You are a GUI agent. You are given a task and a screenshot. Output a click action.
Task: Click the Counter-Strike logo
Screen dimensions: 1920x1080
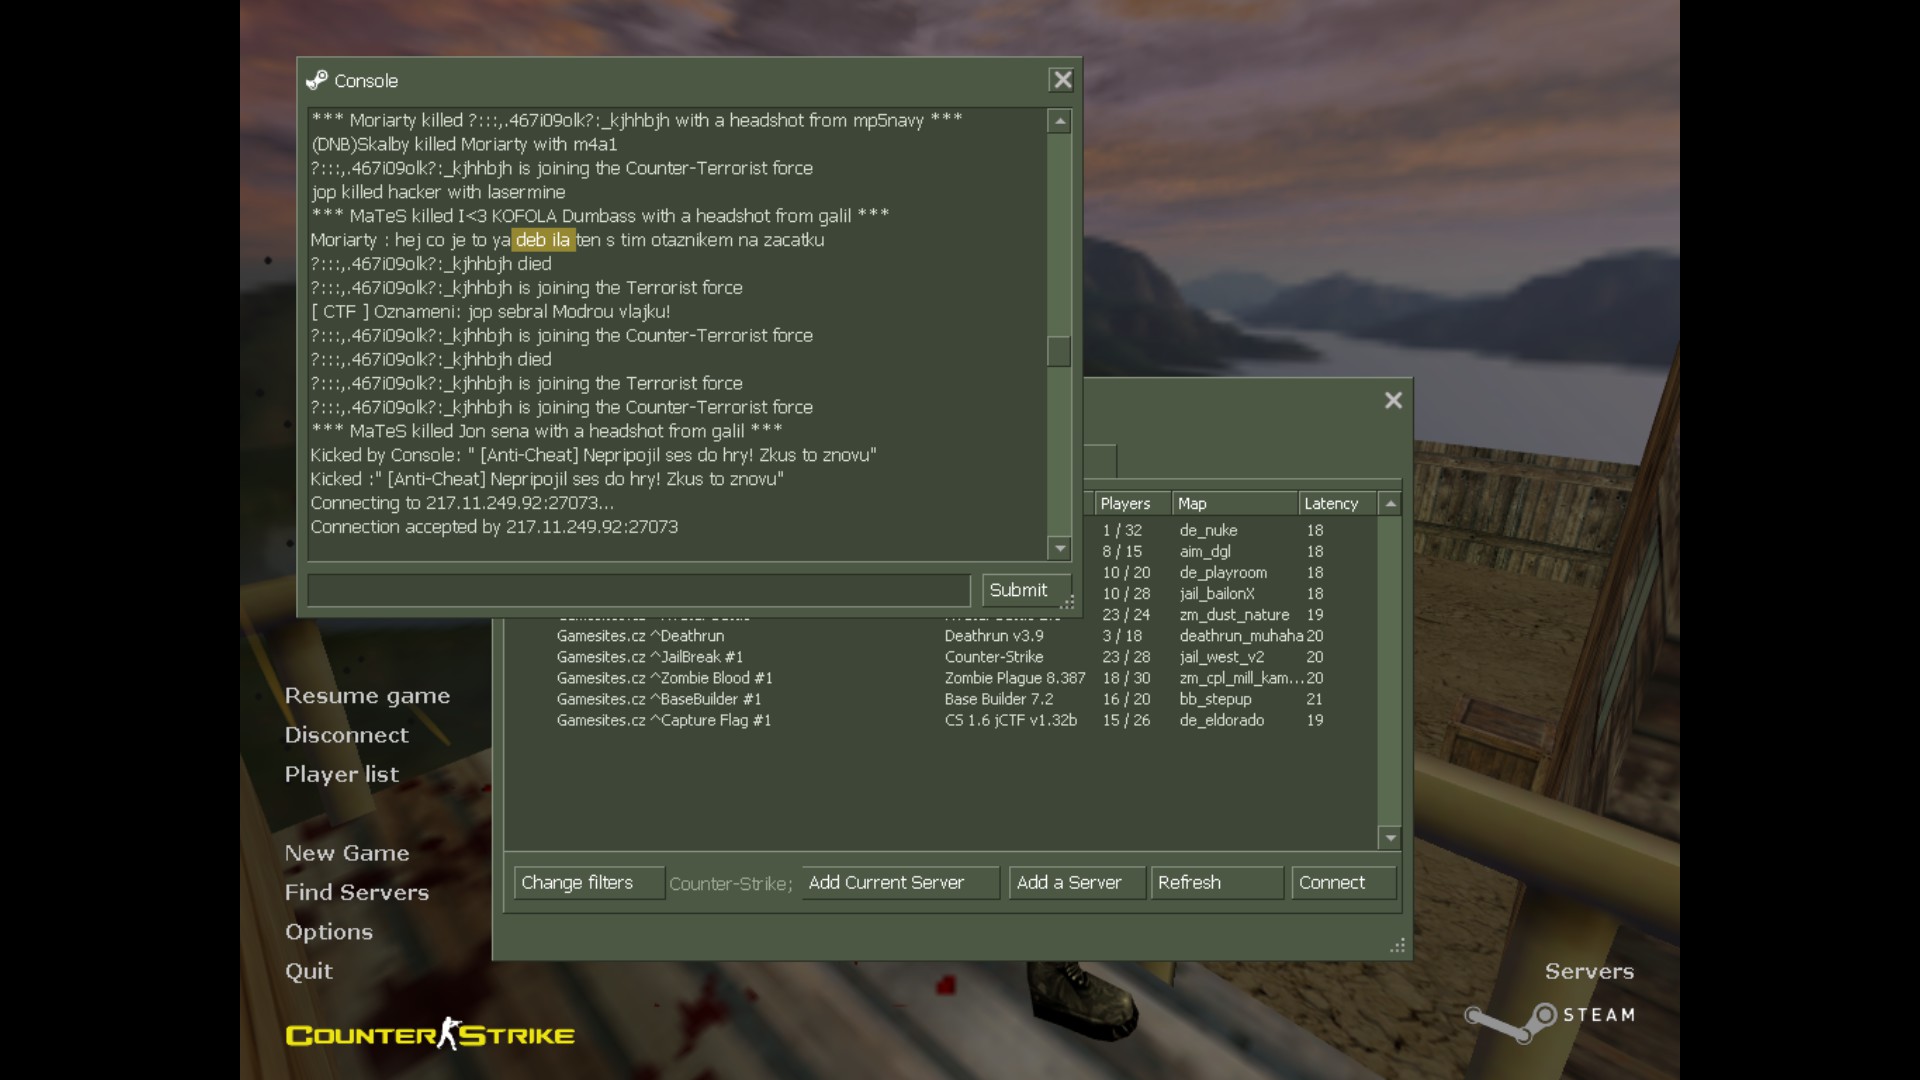click(430, 1034)
